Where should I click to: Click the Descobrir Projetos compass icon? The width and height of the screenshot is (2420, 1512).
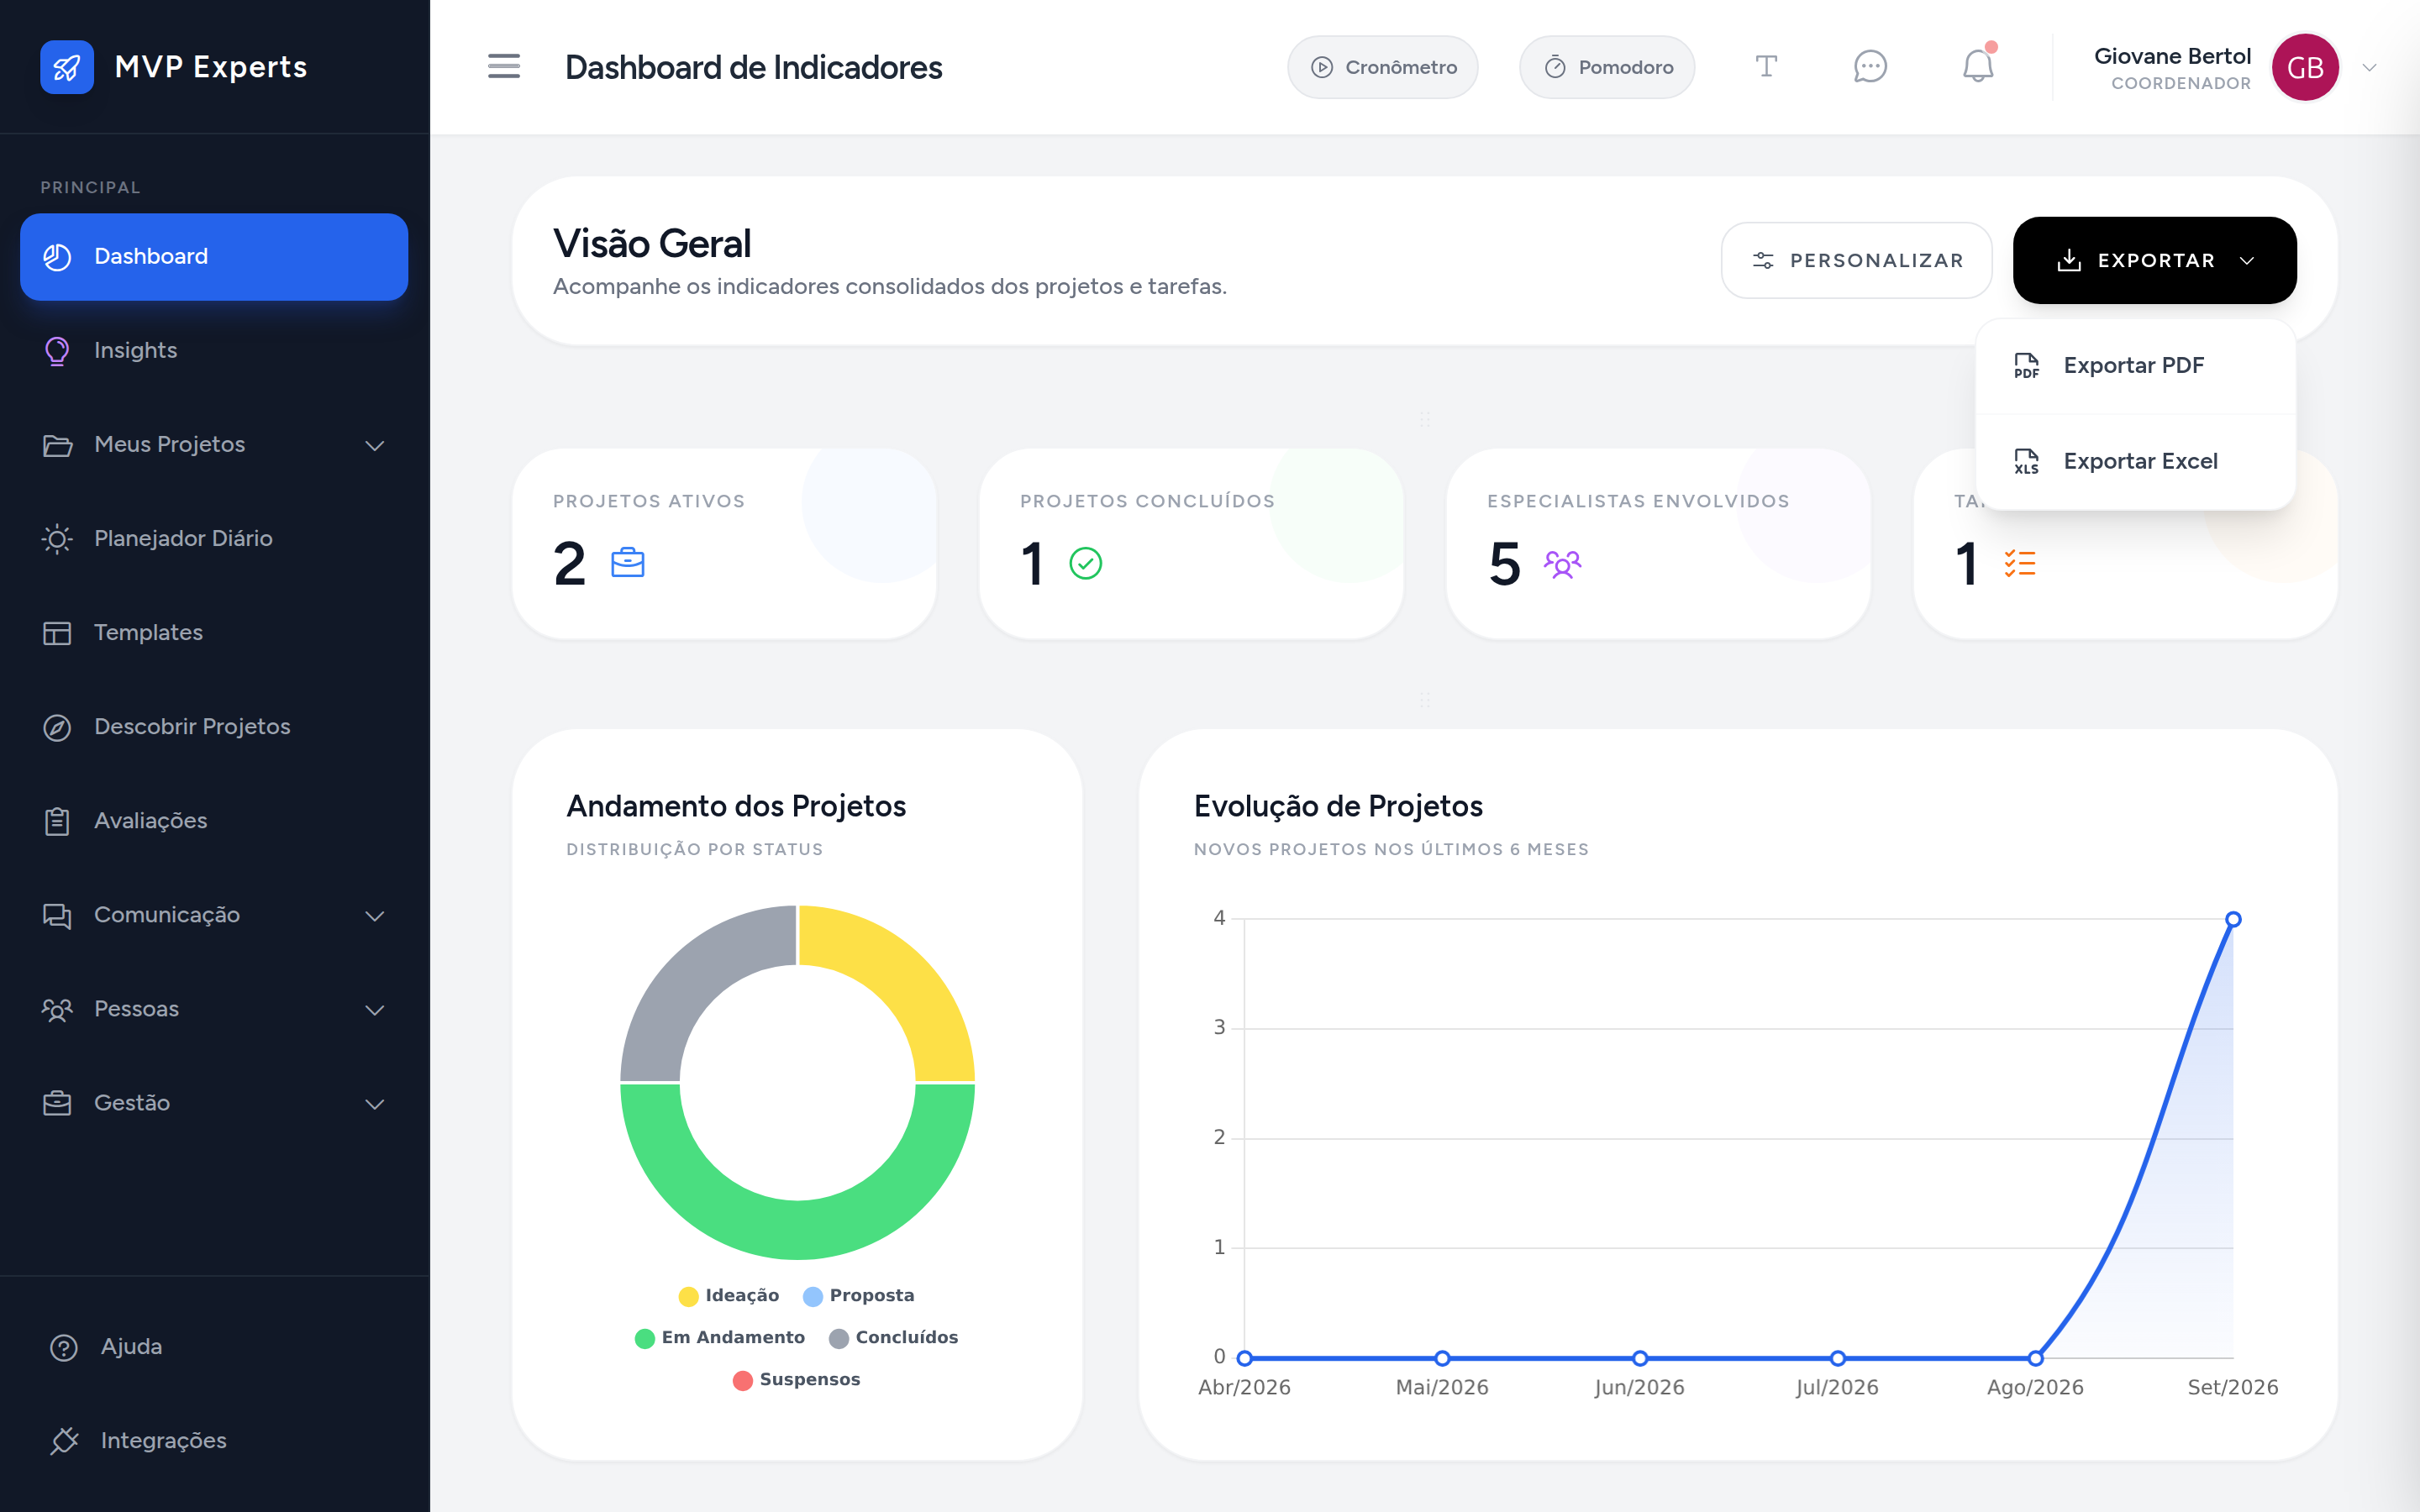57,727
